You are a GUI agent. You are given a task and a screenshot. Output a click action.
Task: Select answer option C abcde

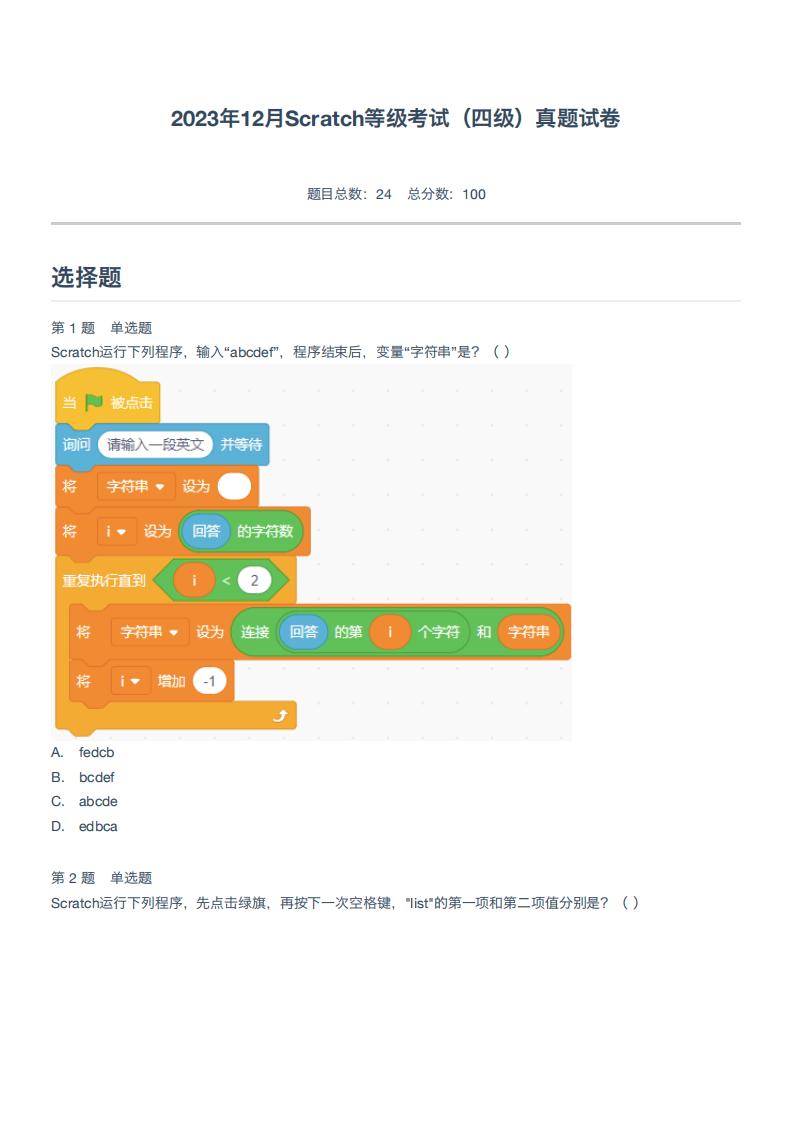(84, 802)
